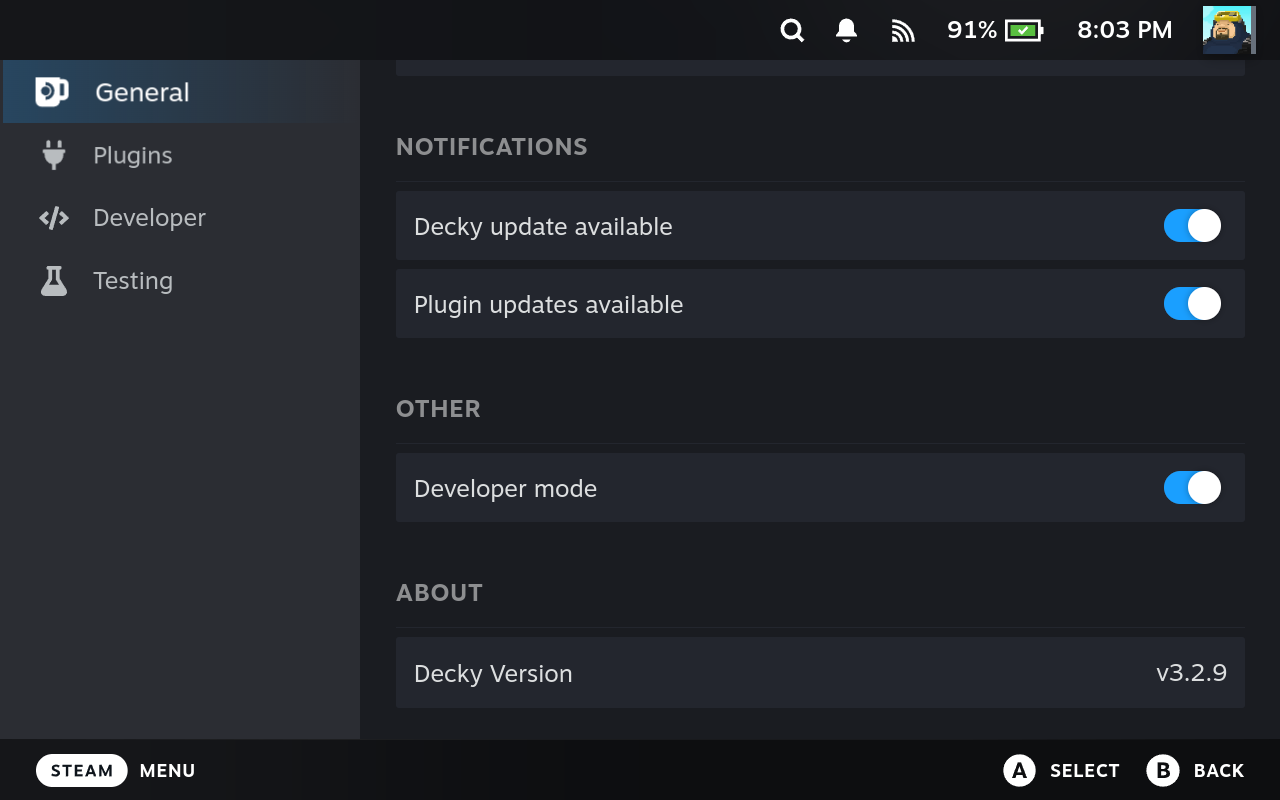The height and width of the screenshot is (800, 1280).
Task: Click the 8:03 PM clock
Action: (1124, 30)
